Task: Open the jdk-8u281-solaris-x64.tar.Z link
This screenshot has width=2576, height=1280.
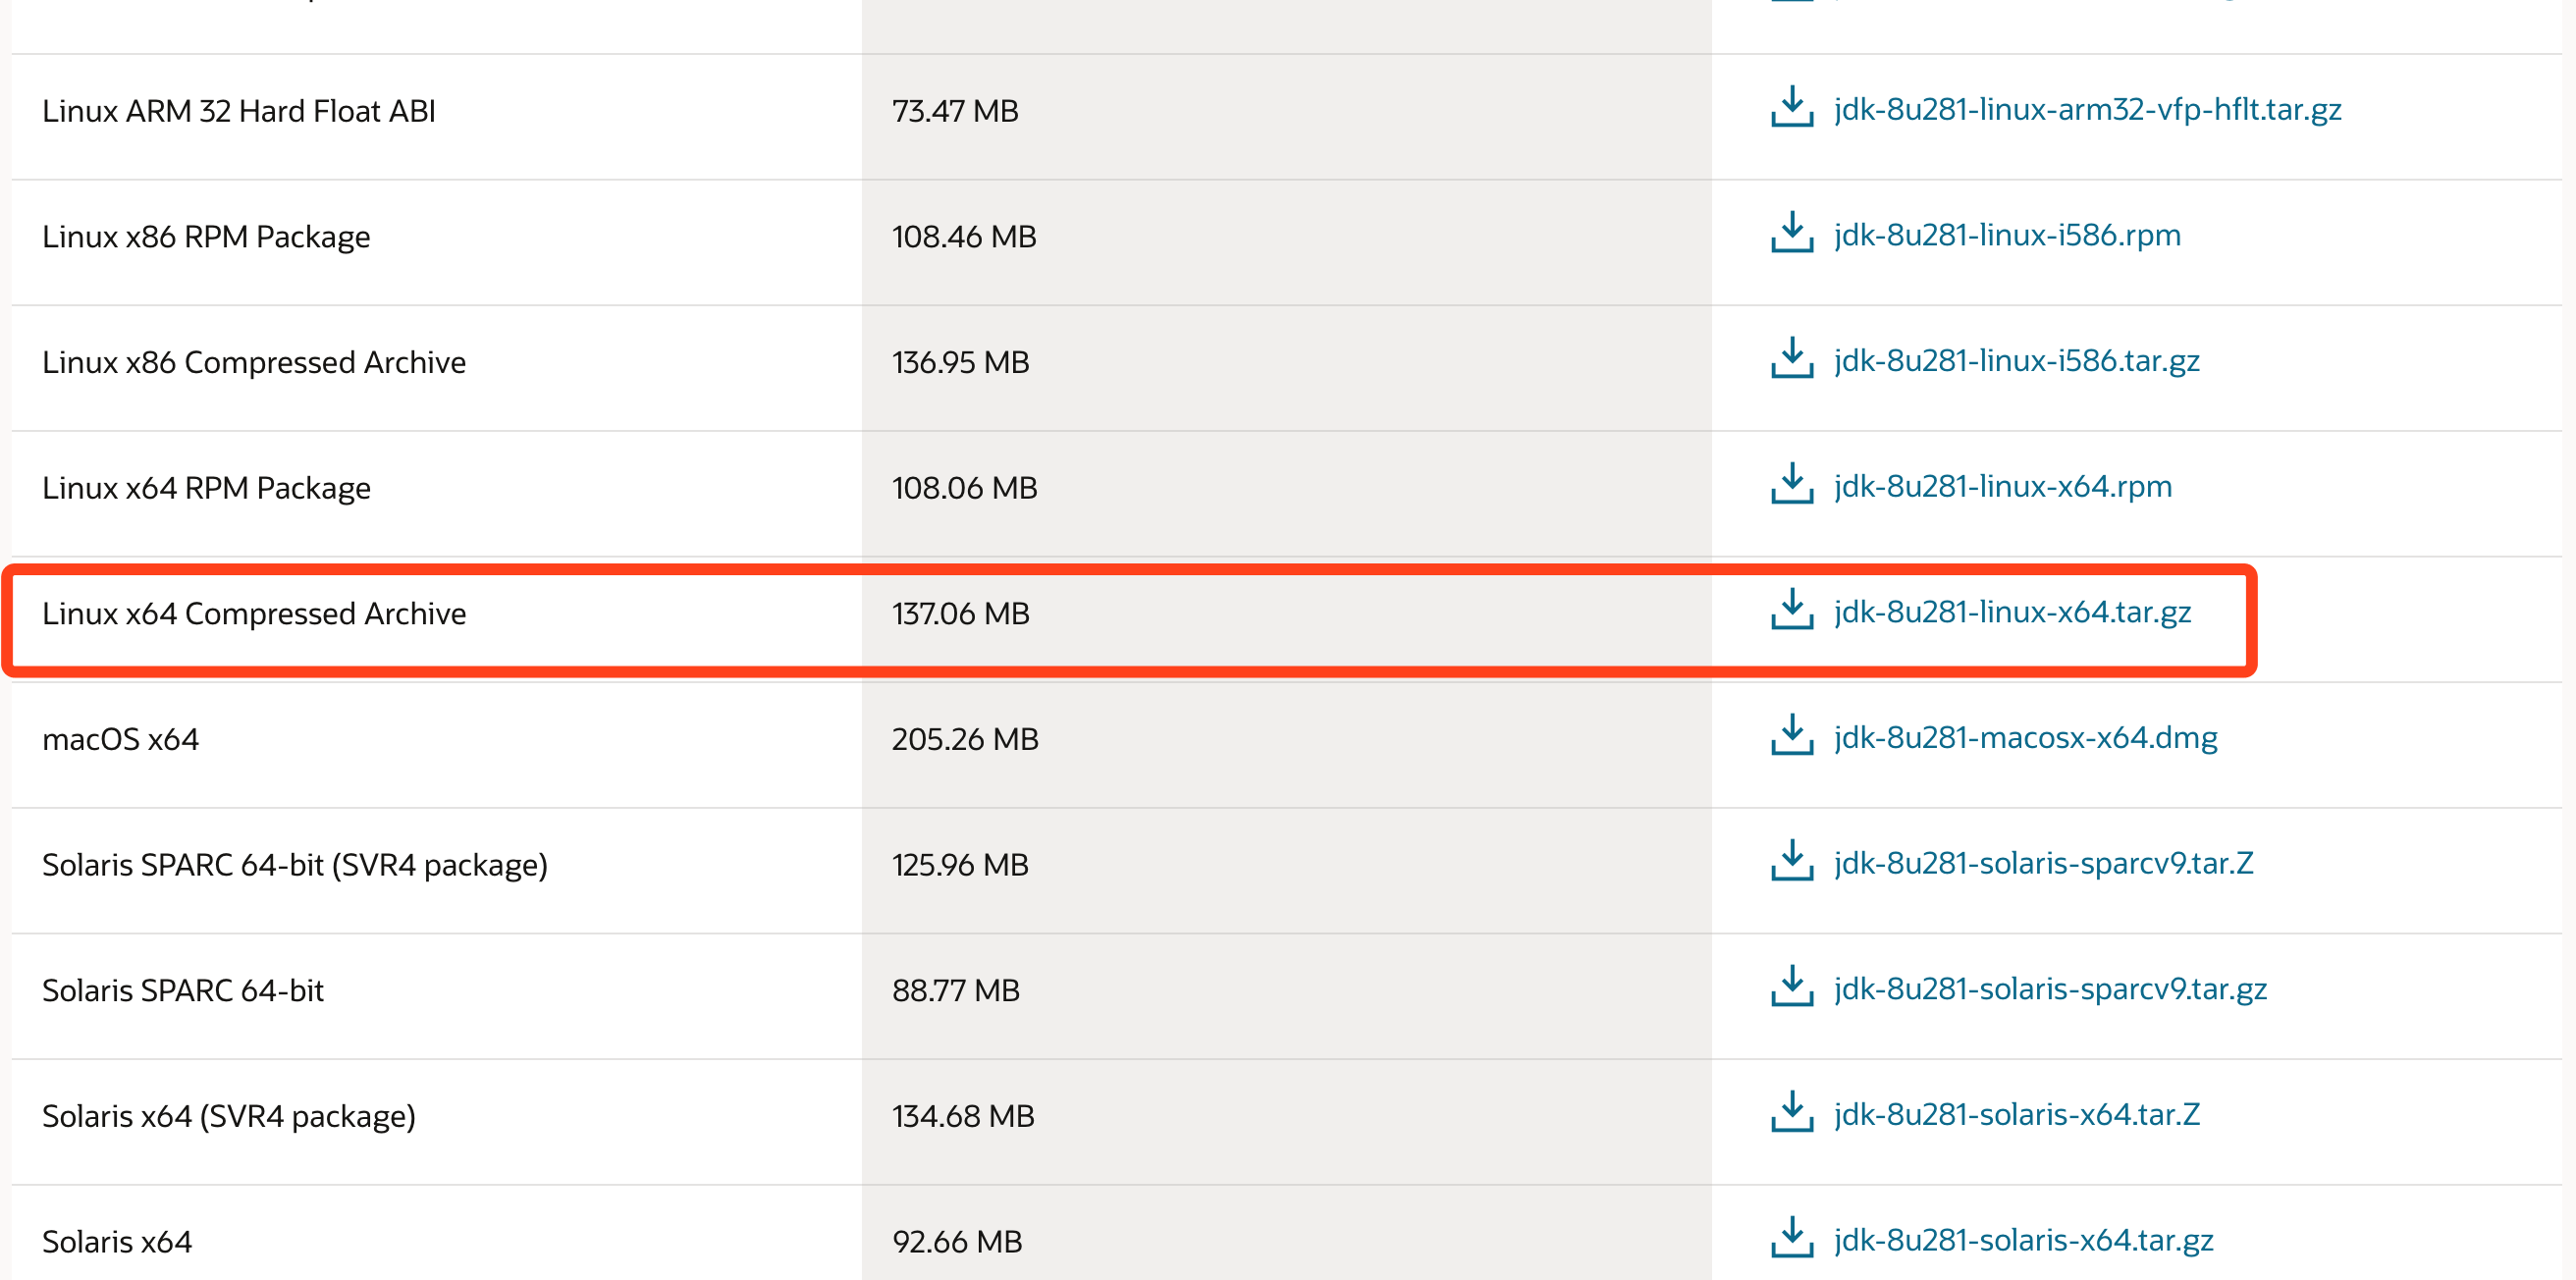Action: [2017, 1114]
